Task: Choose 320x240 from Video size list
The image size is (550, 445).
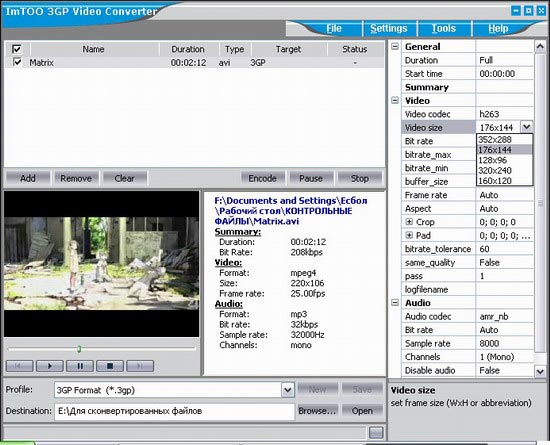Action: [x=504, y=170]
